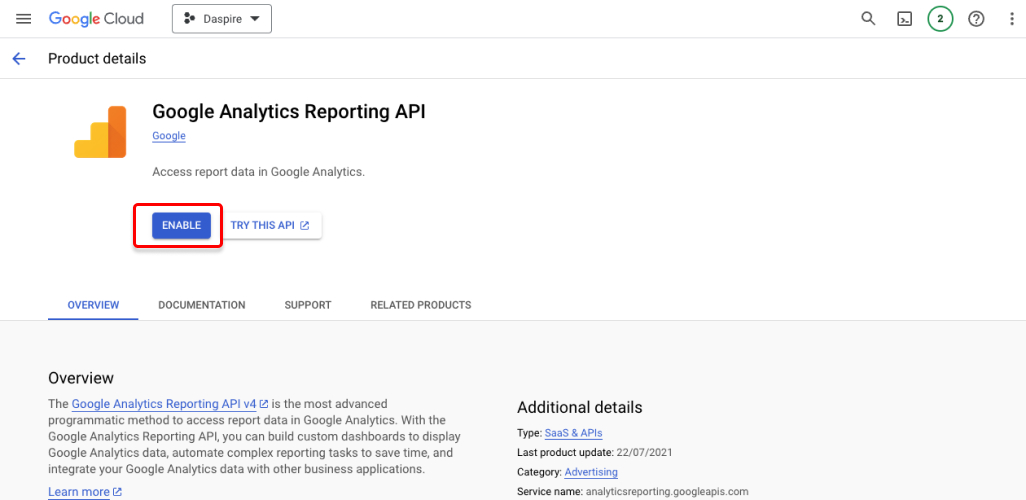Switch to the OVERVIEW tab
1026x500 pixels.
click(94, 305)
